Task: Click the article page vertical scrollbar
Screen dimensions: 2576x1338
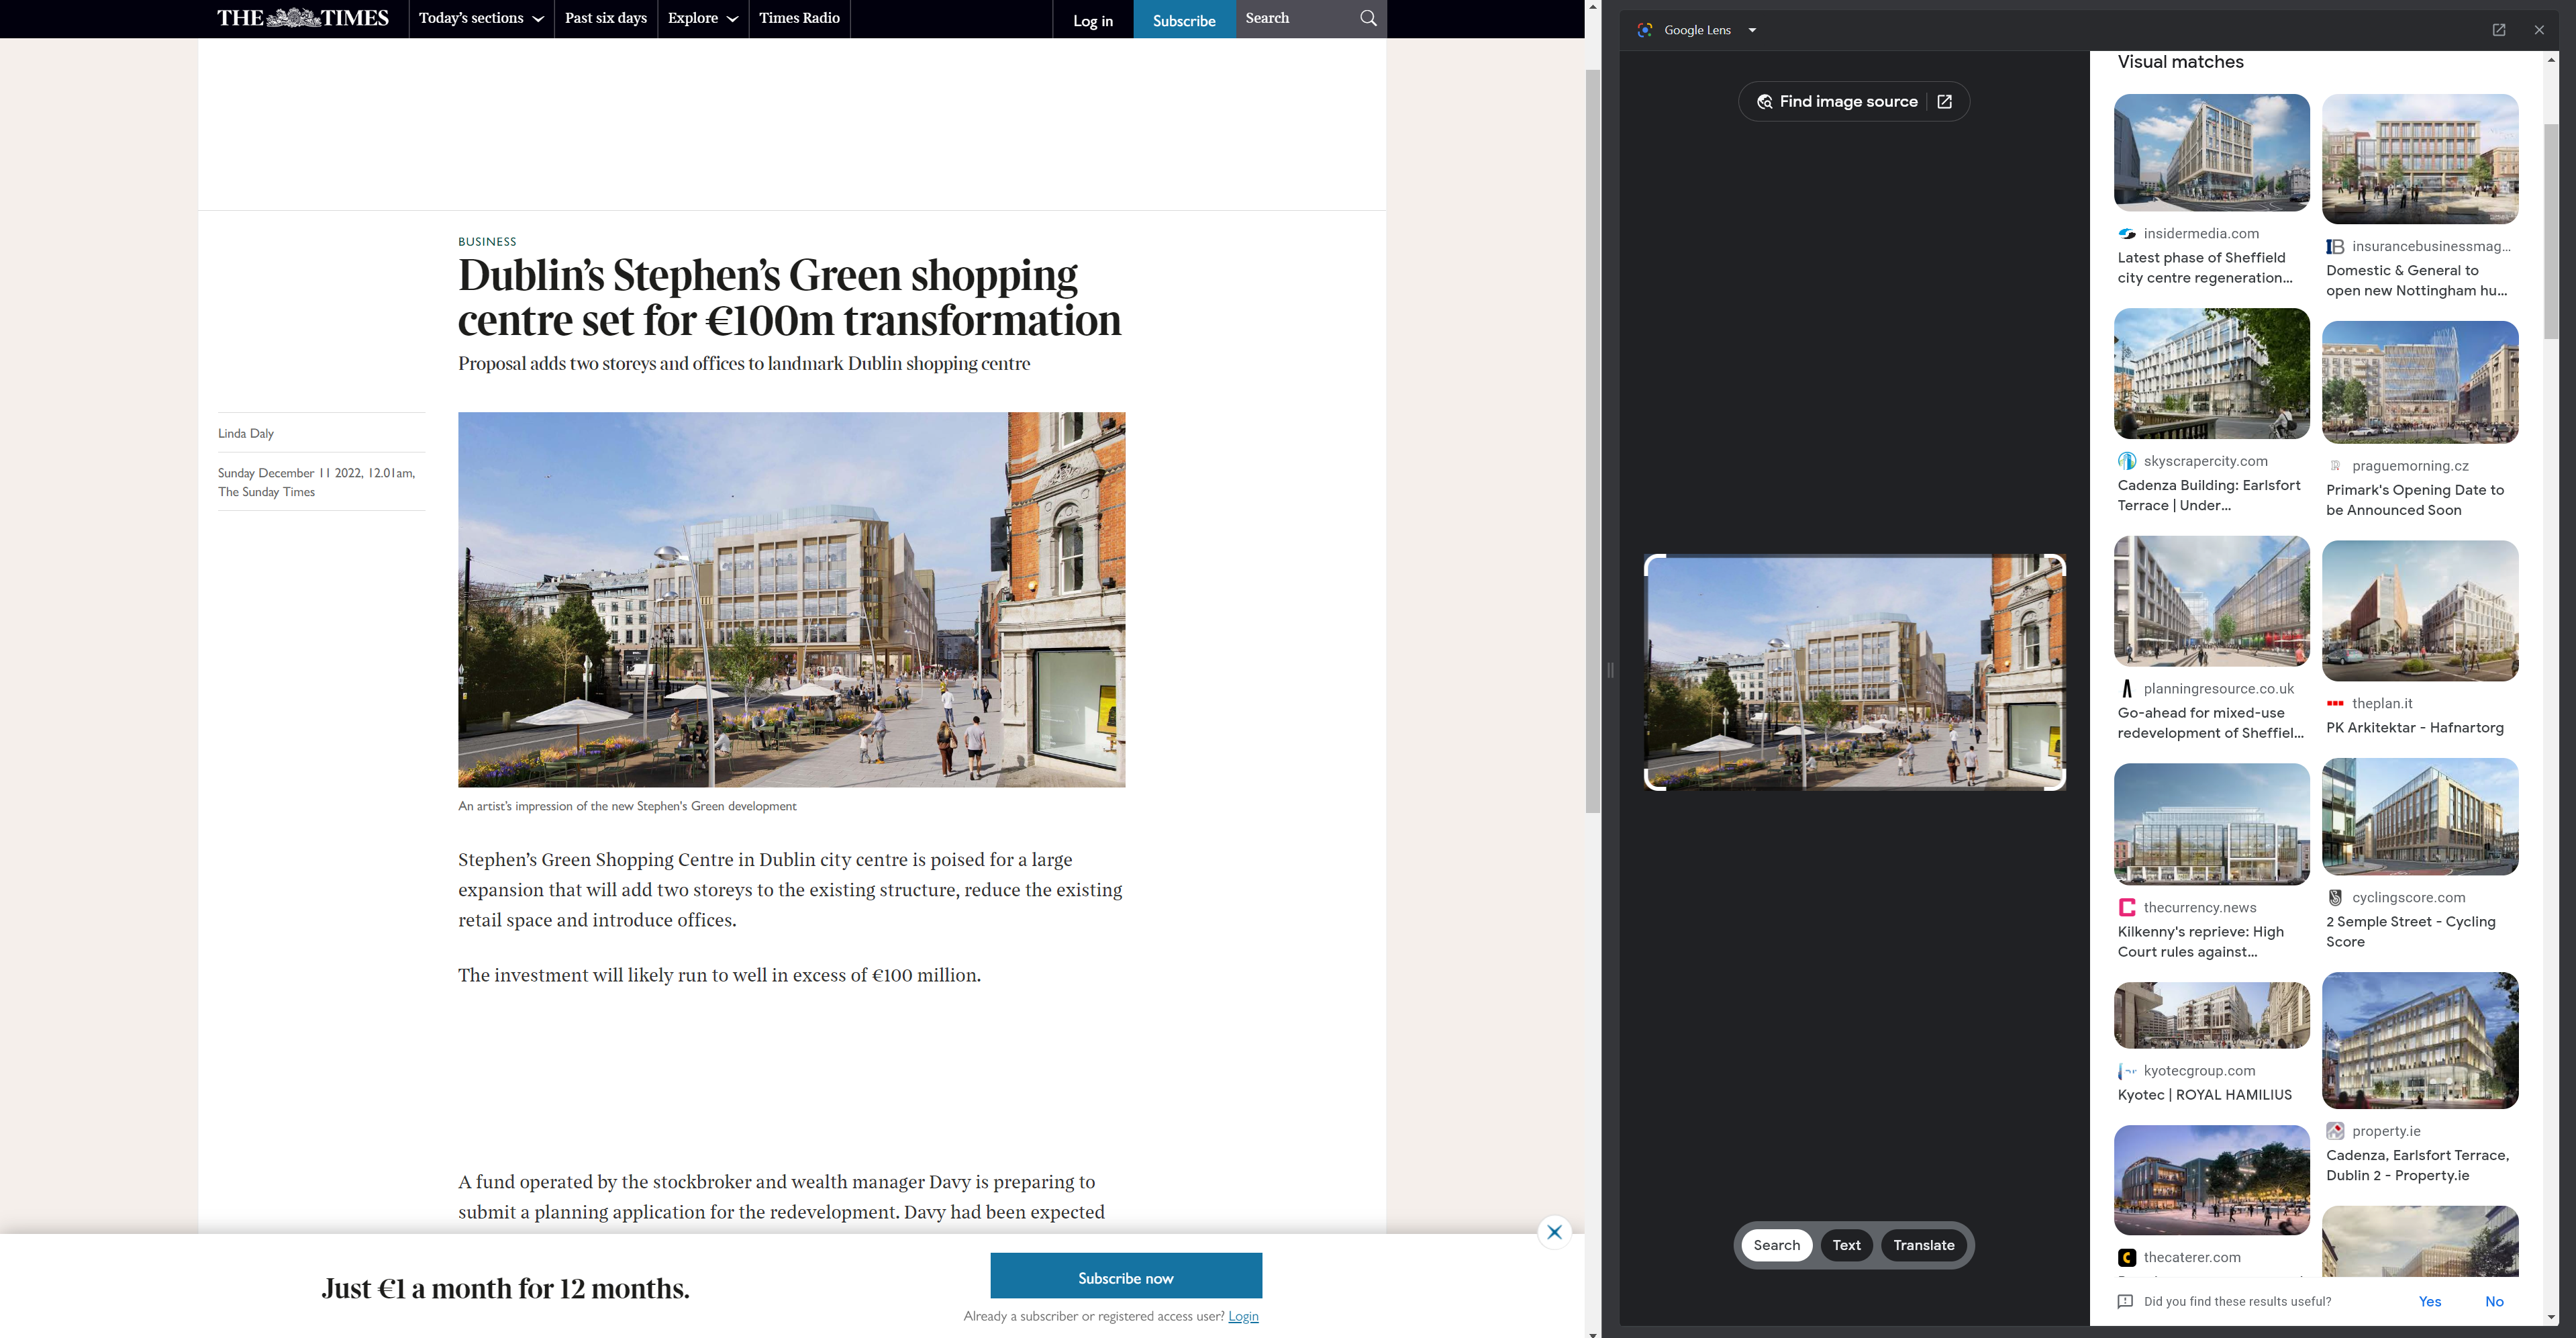Action: (x=1592, y=440)
